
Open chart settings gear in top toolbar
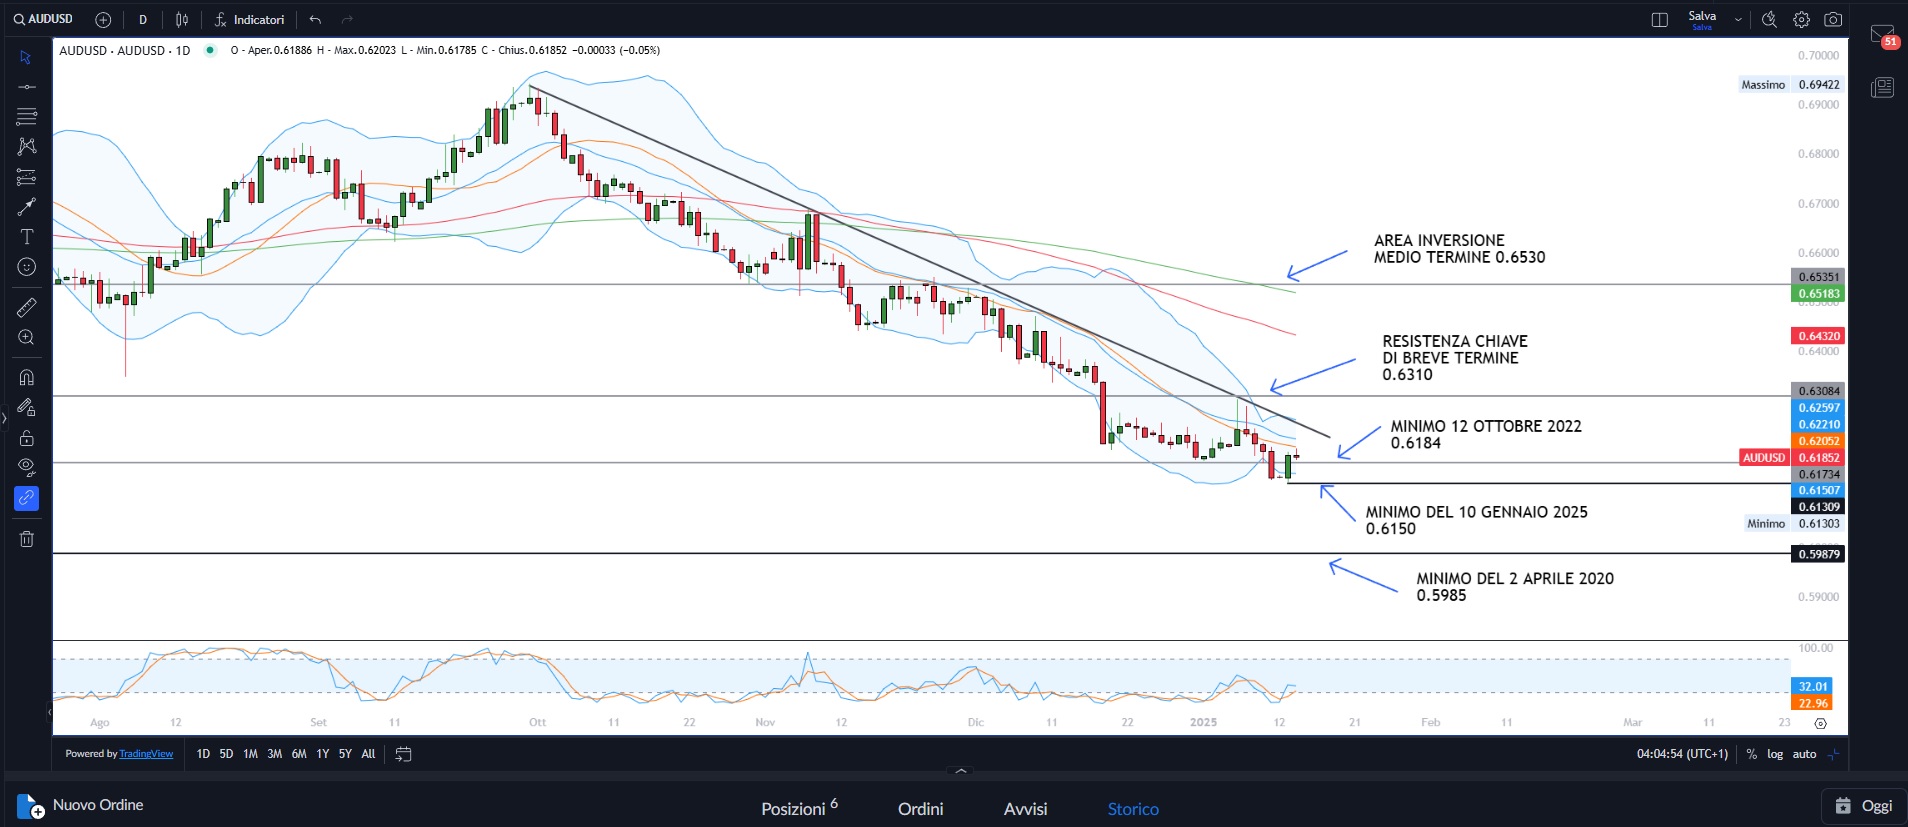click(x=1801, y=20)
